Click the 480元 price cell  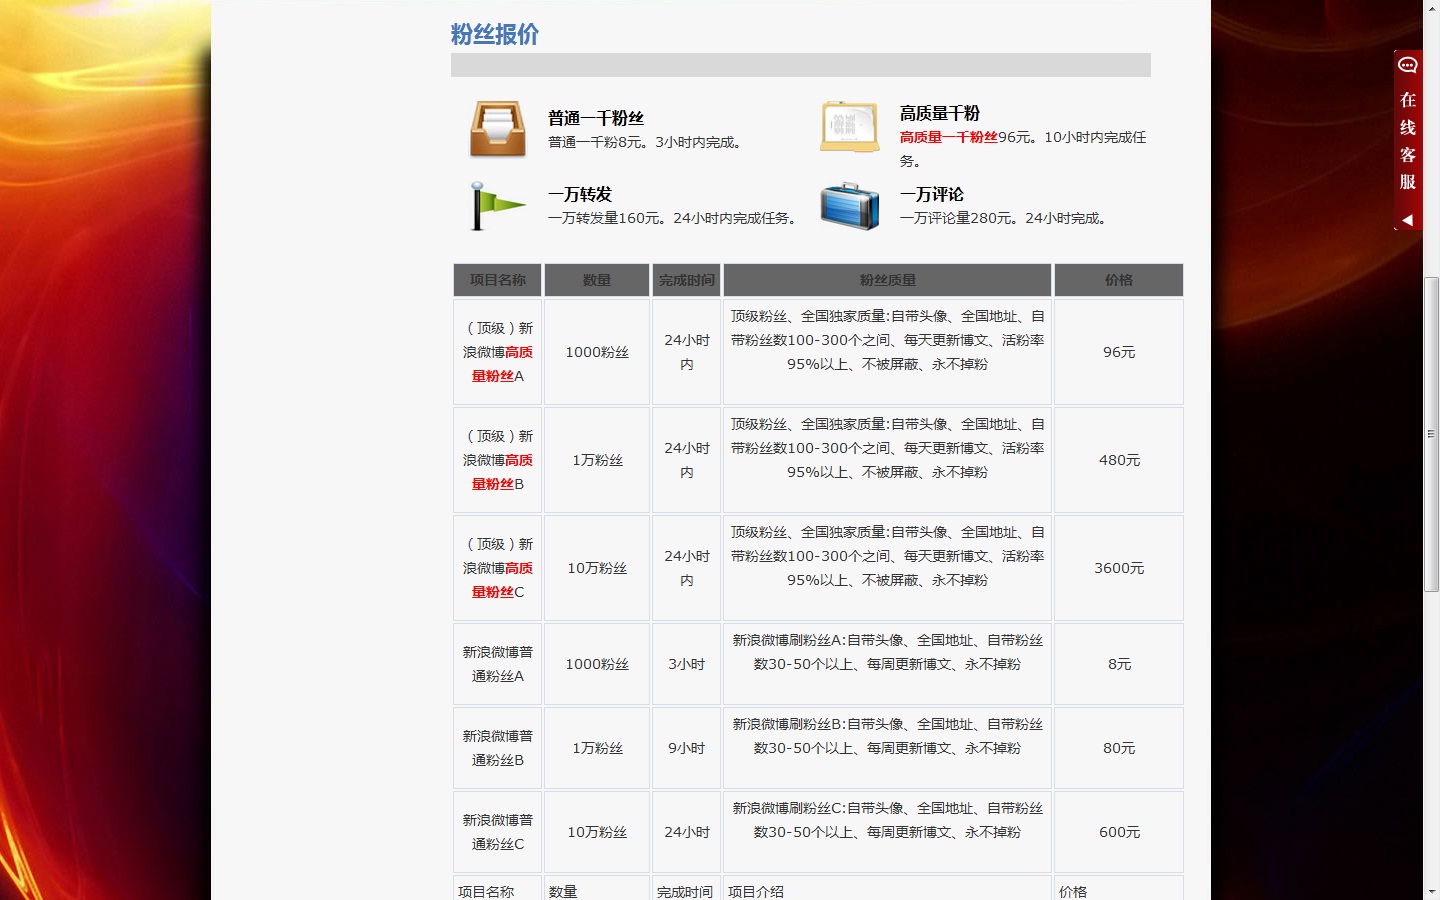[1119, 460]
